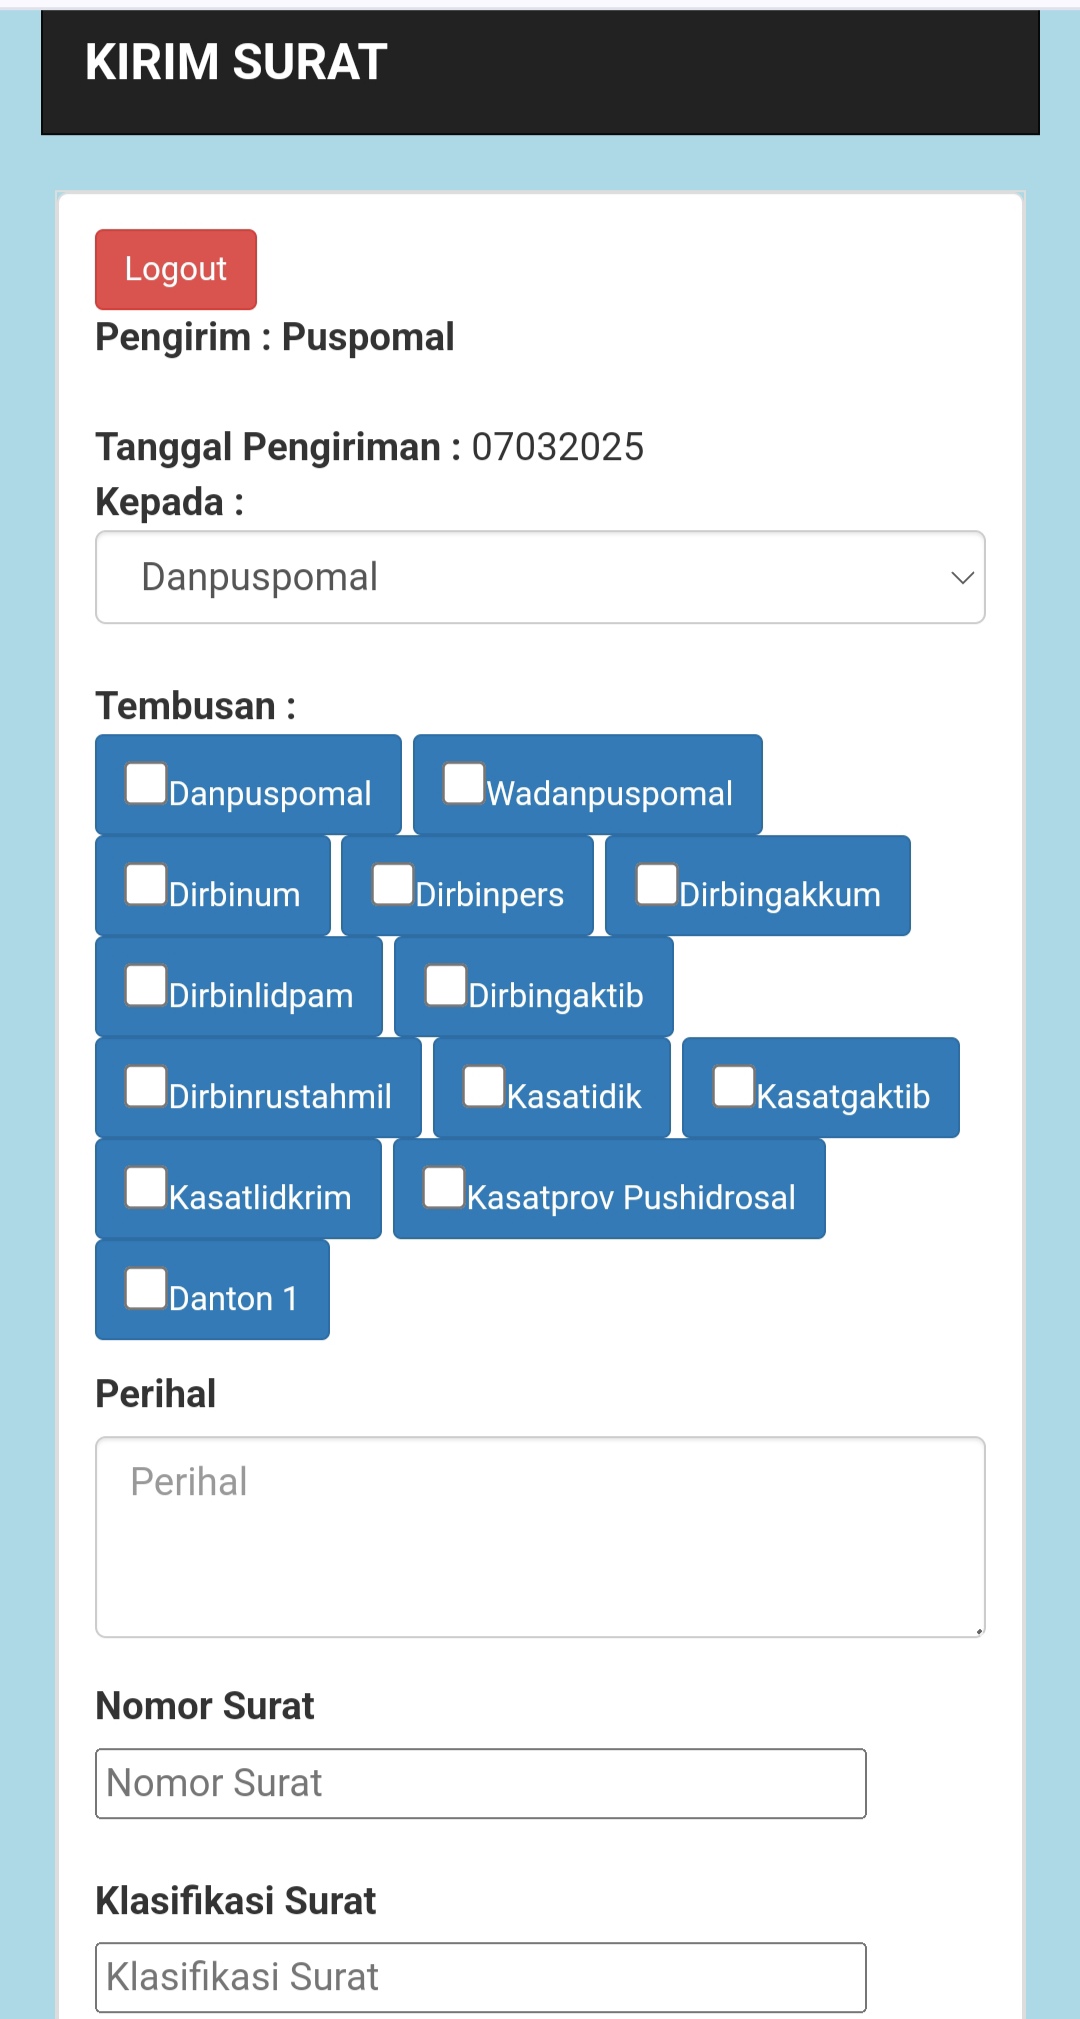
Task: Click the Klasifikasi Surat input field
Action: (480, 1977)
